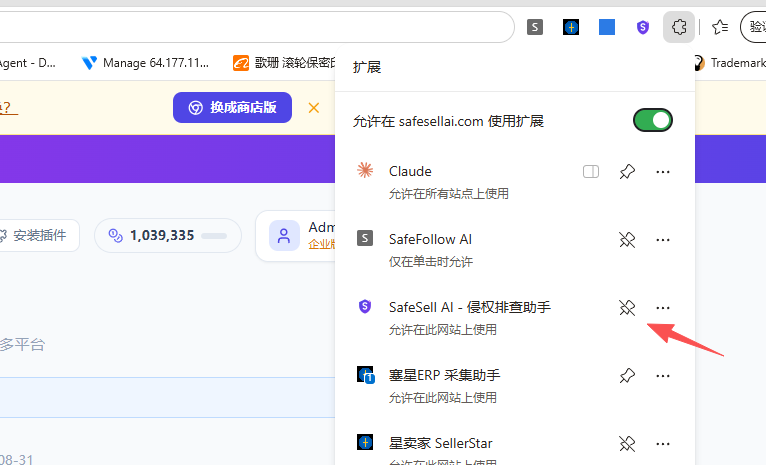Click the SafeFollow AI toolbar extension icon

(535, 27)
